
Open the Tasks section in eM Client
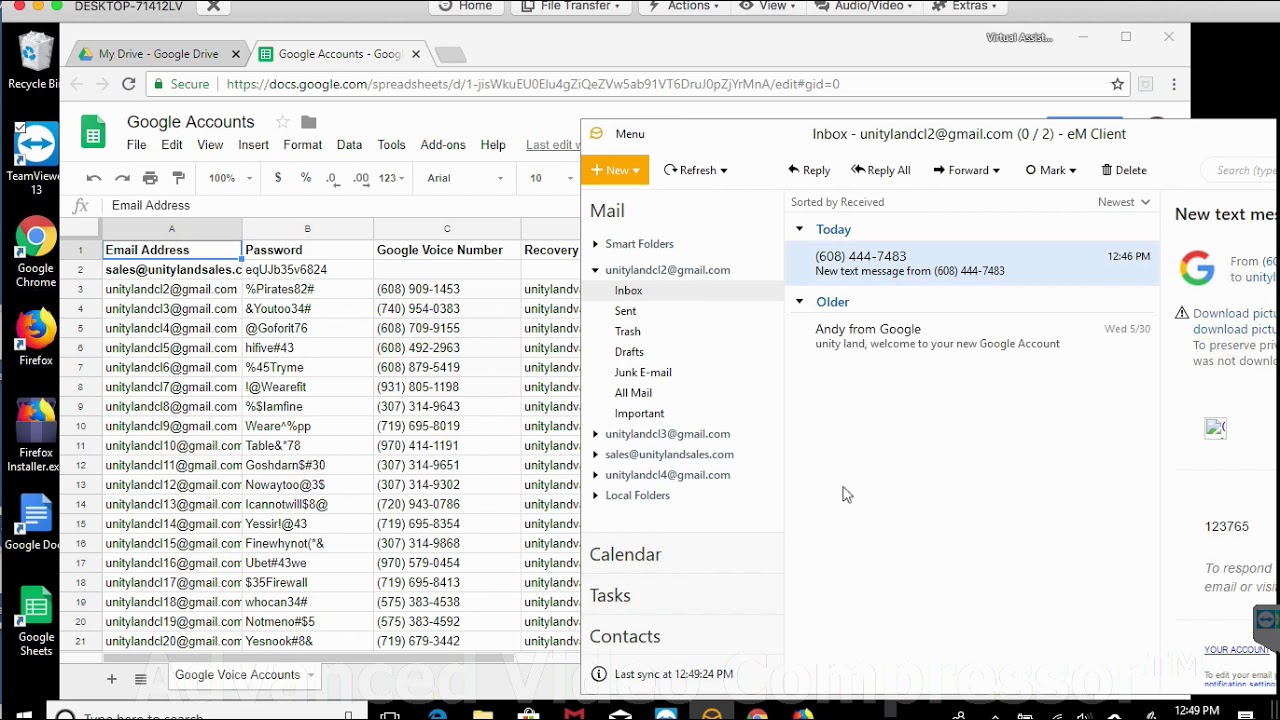(610, 595)
